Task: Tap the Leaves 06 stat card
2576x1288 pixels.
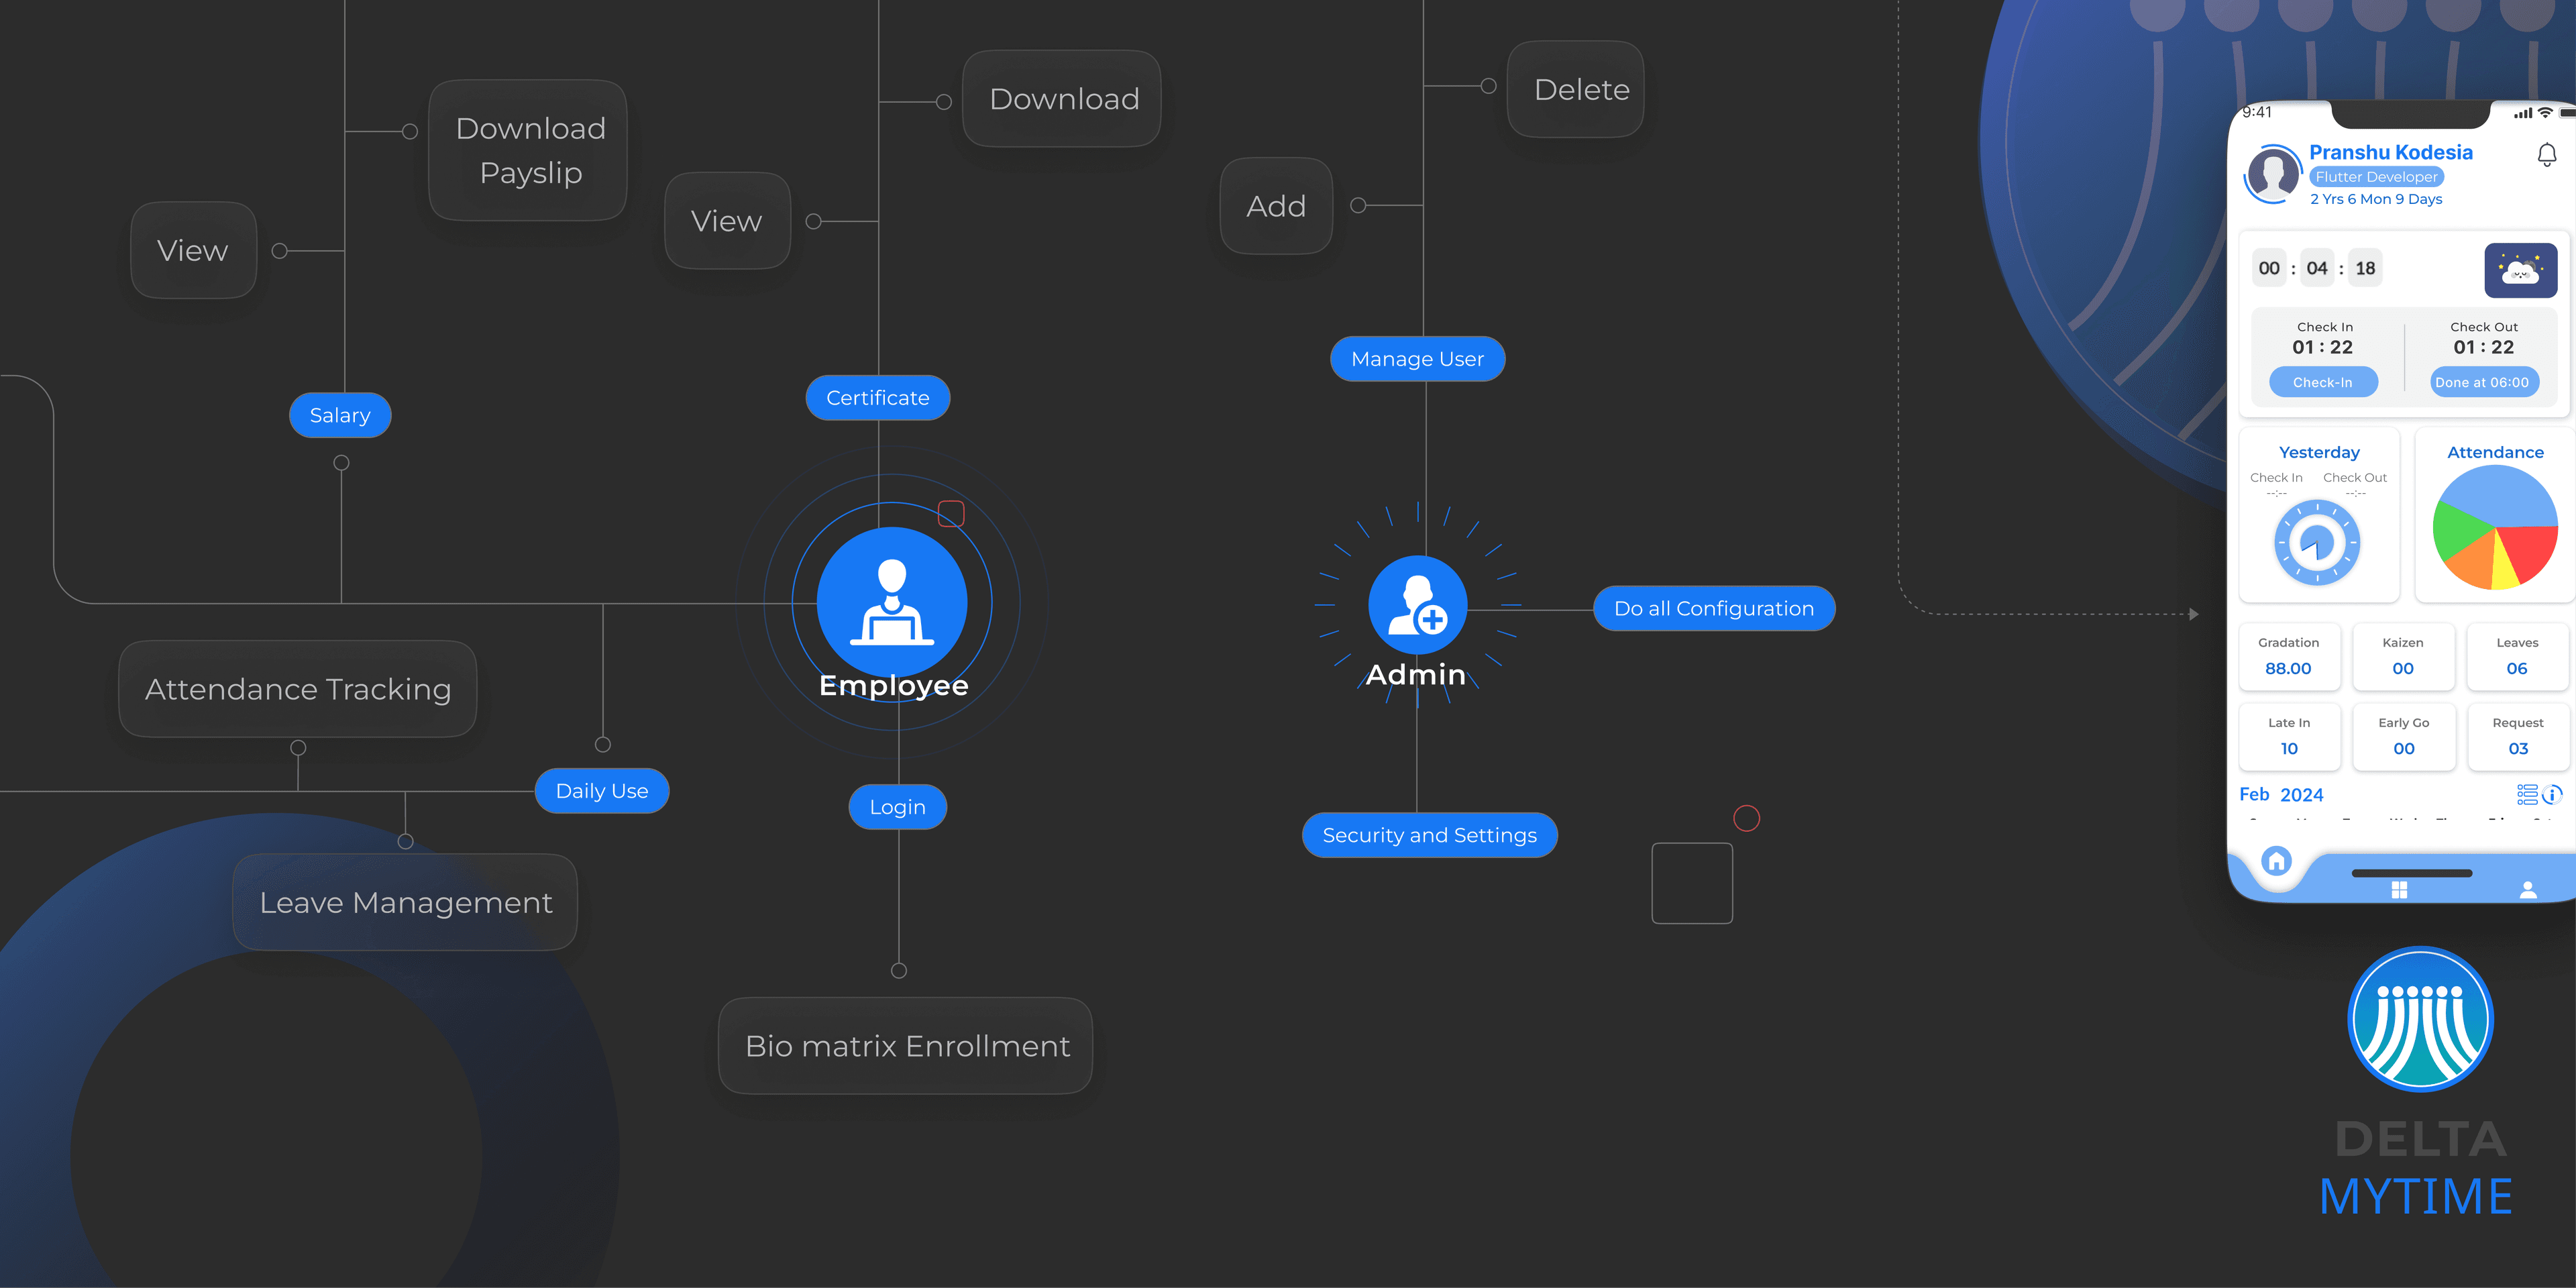Action: pyautogui.click(x=2517, y=656)
